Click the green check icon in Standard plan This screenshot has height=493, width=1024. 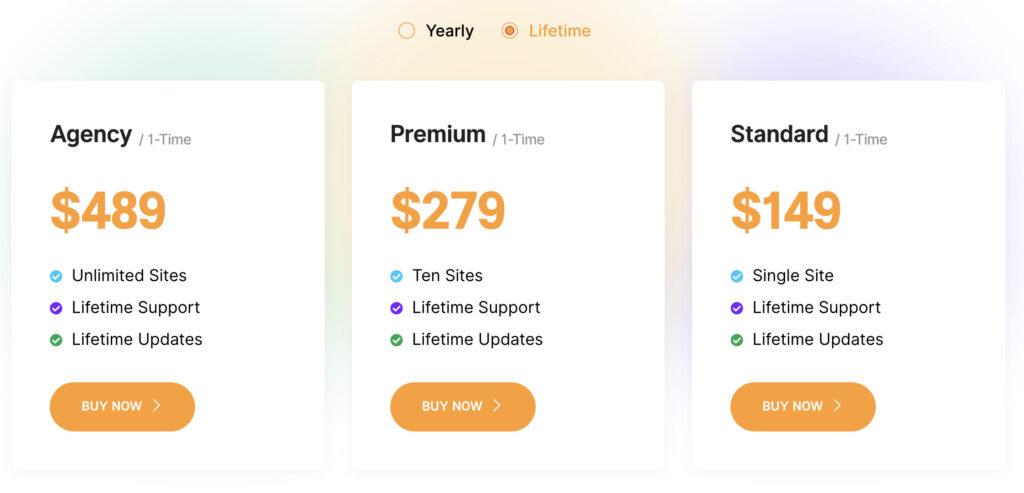pyautogui.click(x=737, y=340)
